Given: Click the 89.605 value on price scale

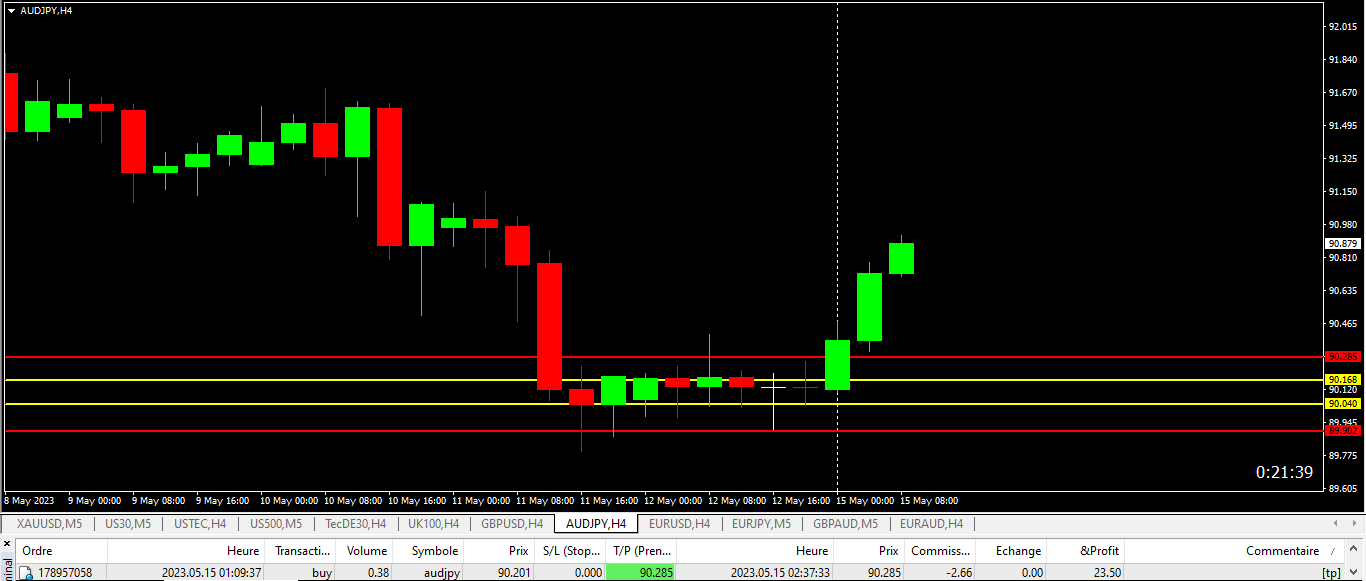Looking at the screenshot, I should (1342, 489).
